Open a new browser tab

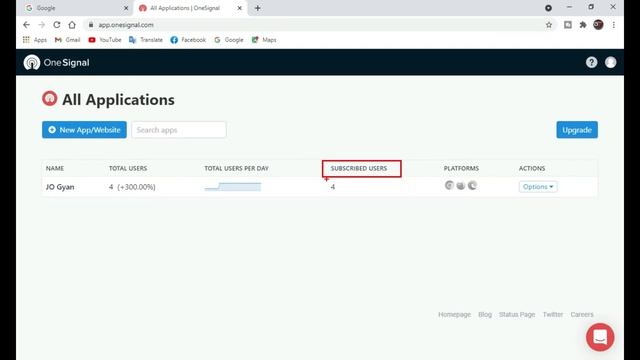258,8
